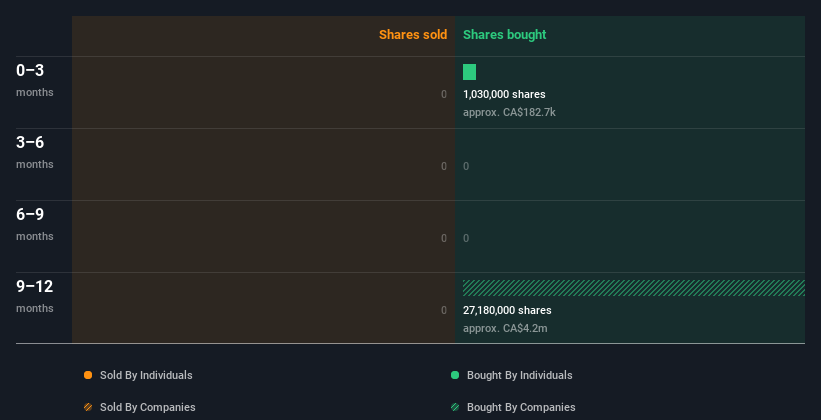Screen dimensions: 821x420
Task: Click the Shares bought column header
Action: pos(504,35)
